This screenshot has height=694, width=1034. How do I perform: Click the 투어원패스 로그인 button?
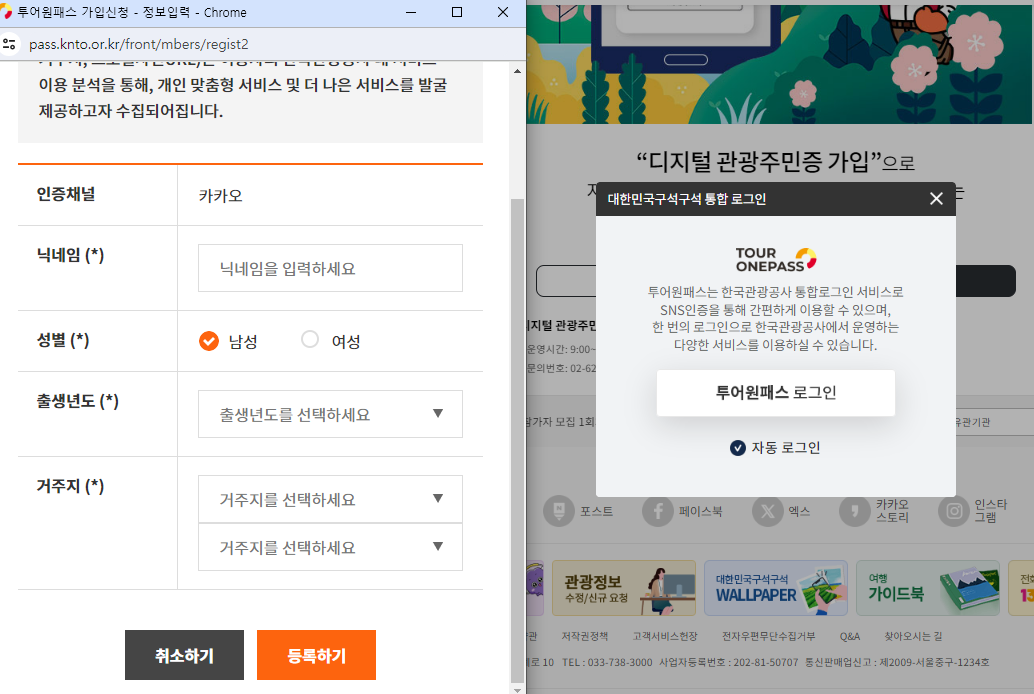point(776,393)
